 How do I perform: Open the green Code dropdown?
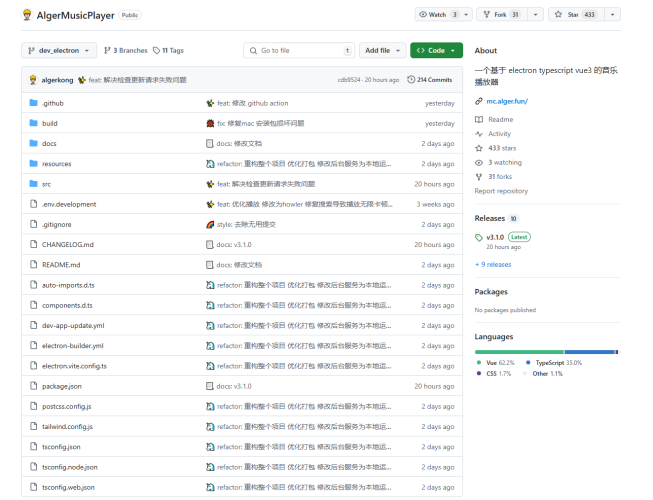(x=436, y=50)
